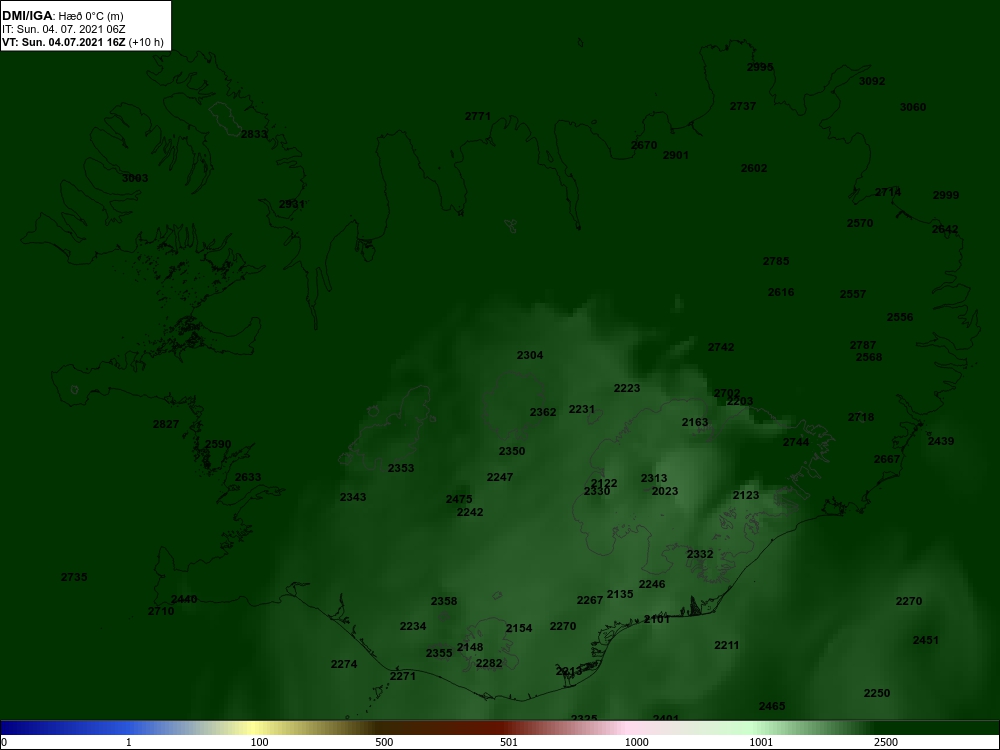This screenshot has height=750, width=1000.
Task: Click the height value 2234
Action: point(413,626)
